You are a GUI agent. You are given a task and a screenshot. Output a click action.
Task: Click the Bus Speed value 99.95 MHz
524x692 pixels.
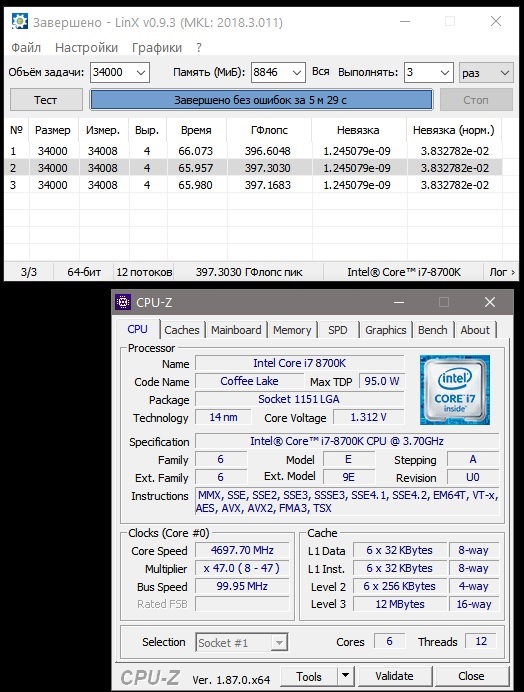click(242, 586)
